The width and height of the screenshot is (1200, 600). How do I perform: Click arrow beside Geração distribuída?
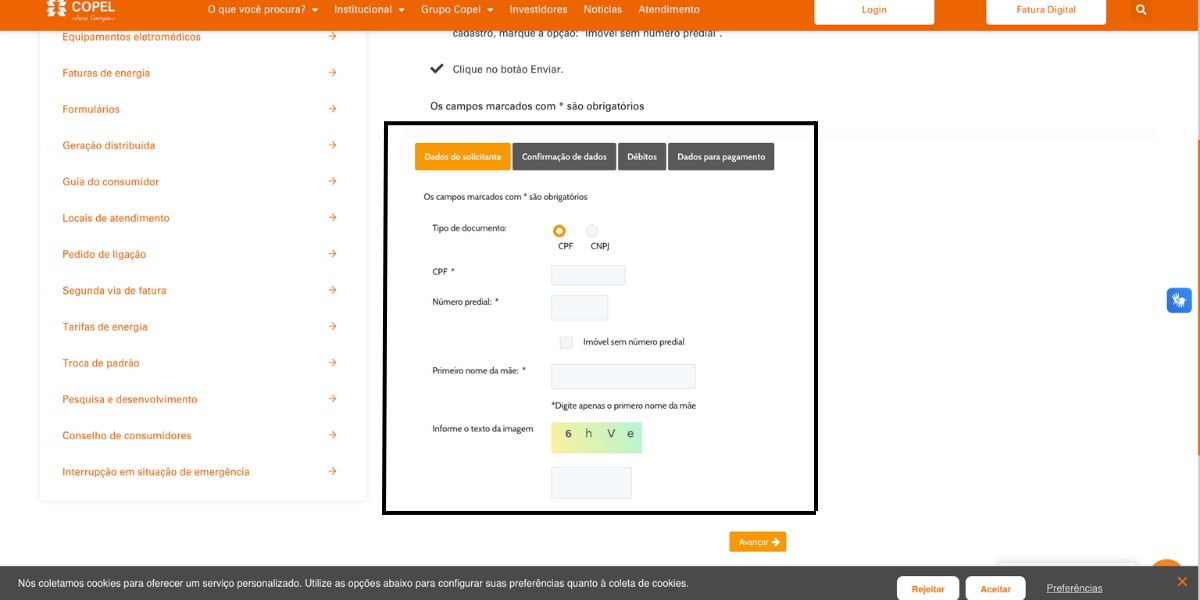tap(332, 145)
